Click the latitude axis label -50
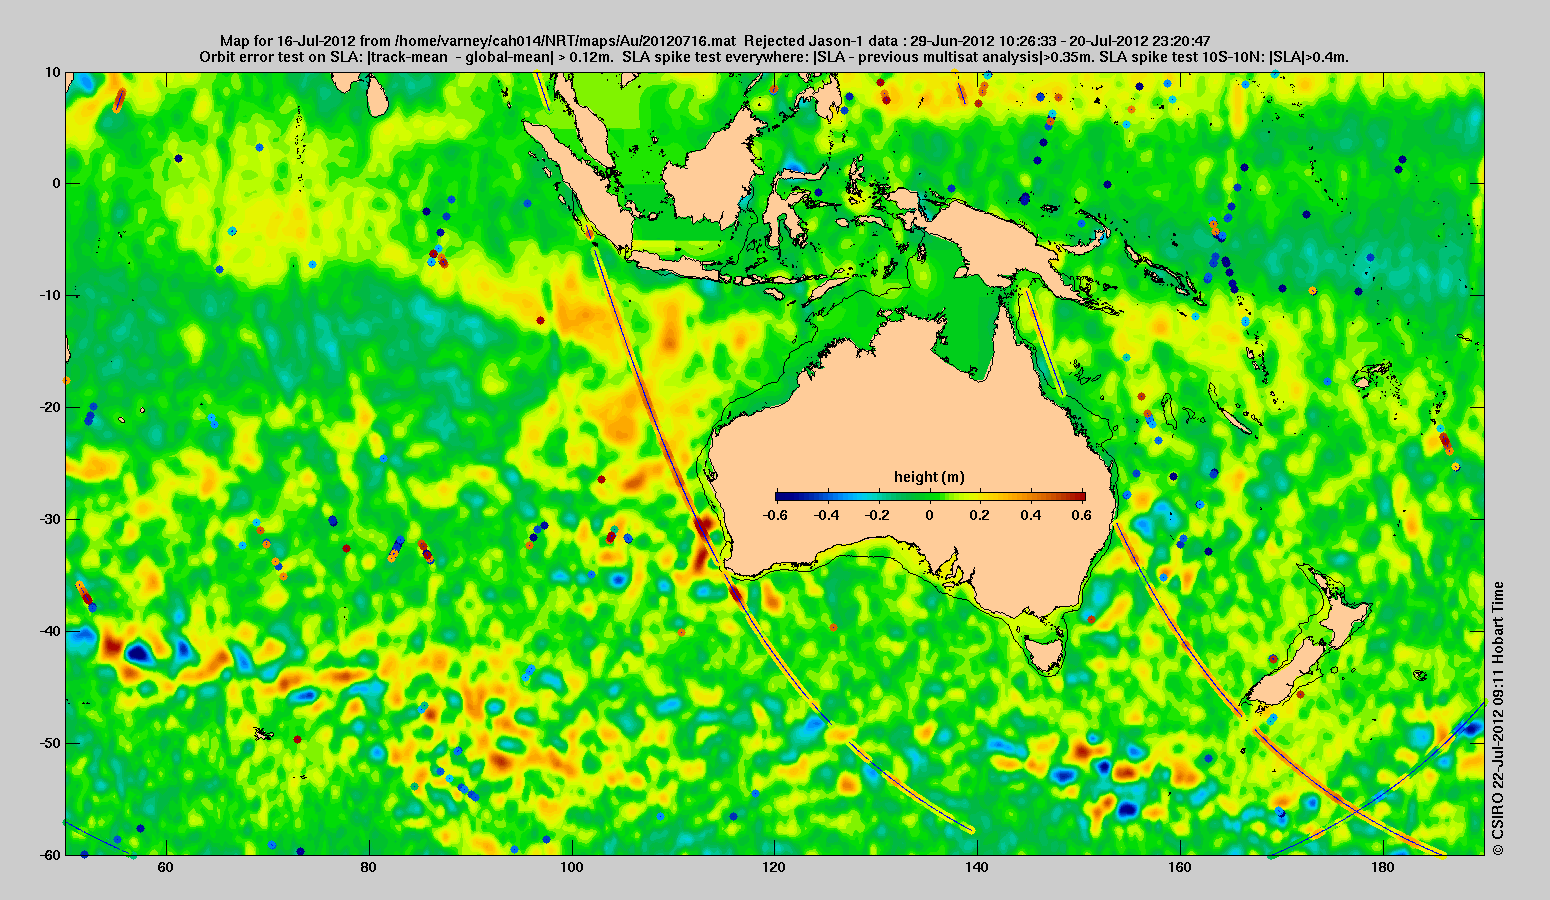 [x=50, y=743]
